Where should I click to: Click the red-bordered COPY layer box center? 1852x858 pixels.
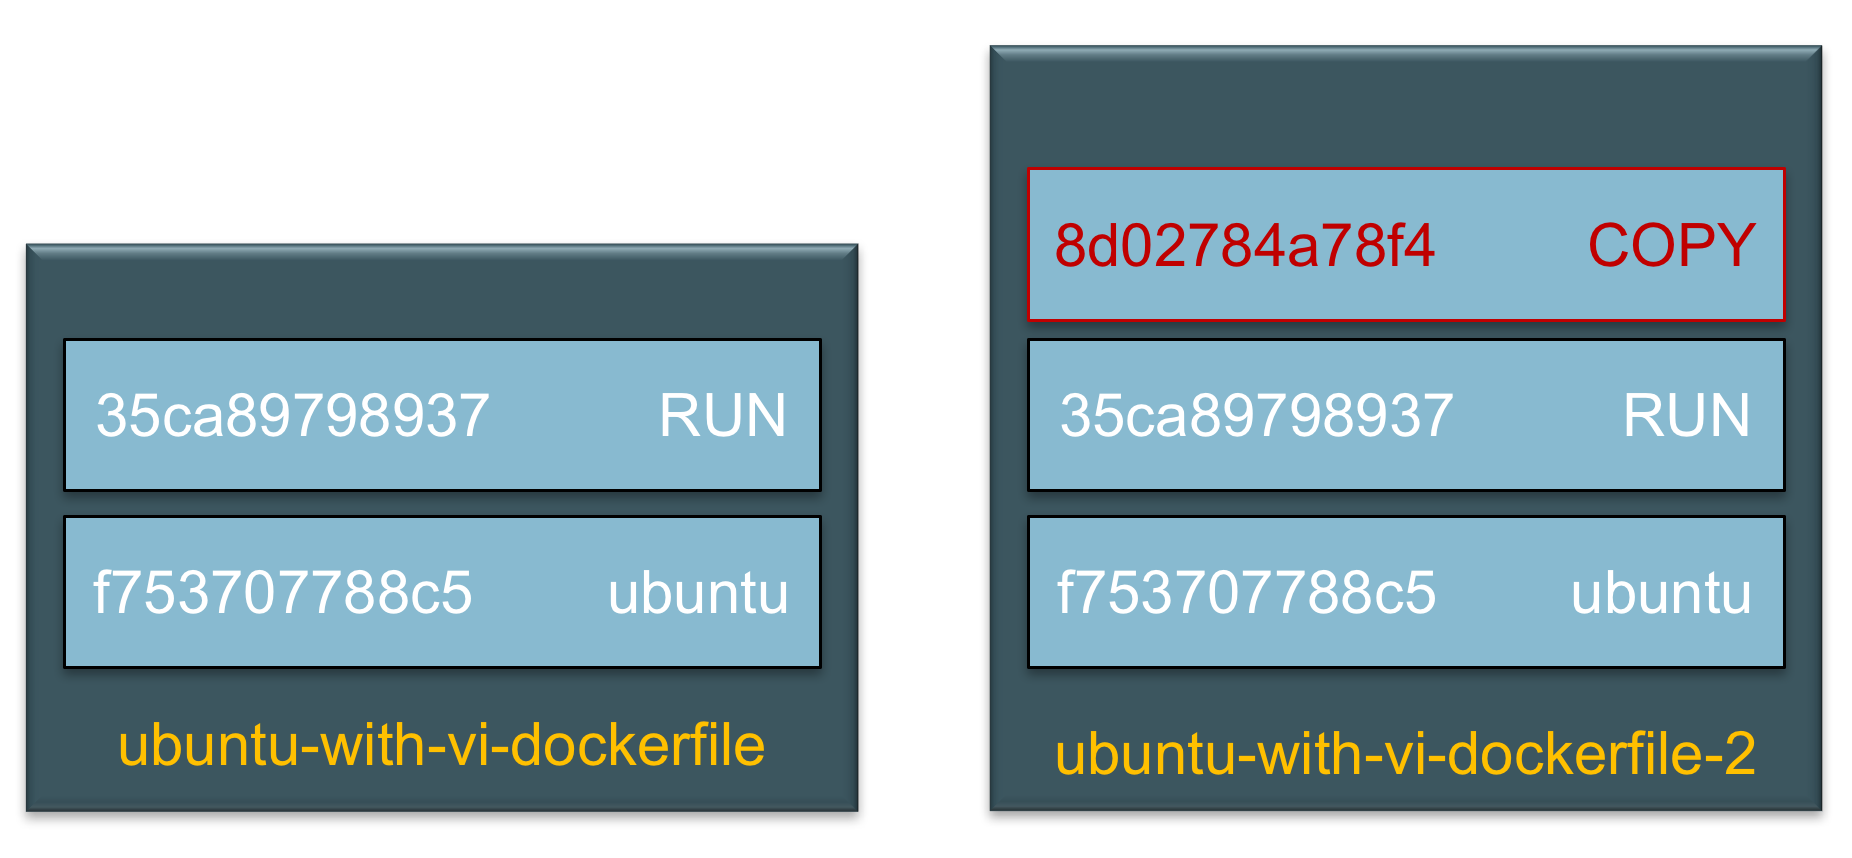1406,245
